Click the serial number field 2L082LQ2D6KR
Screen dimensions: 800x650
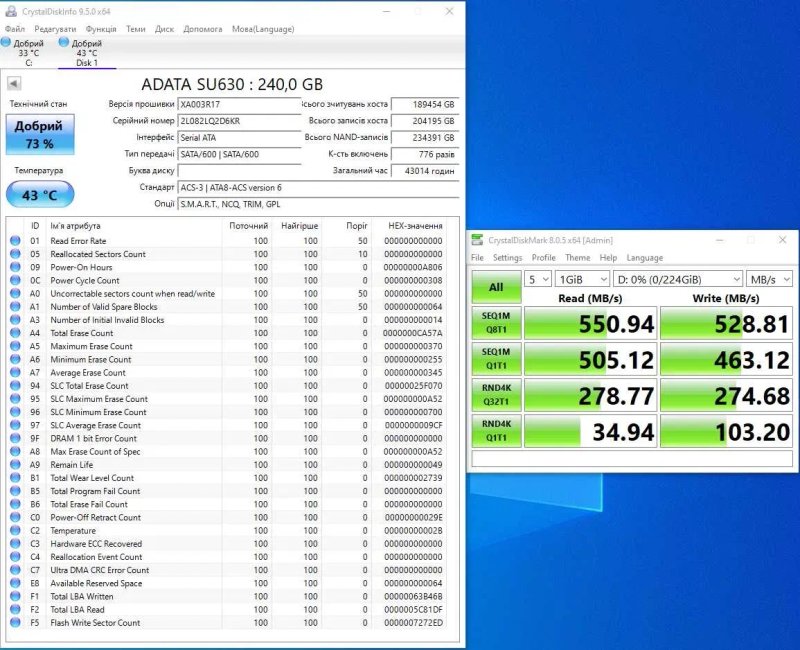[x=239, y=121]
